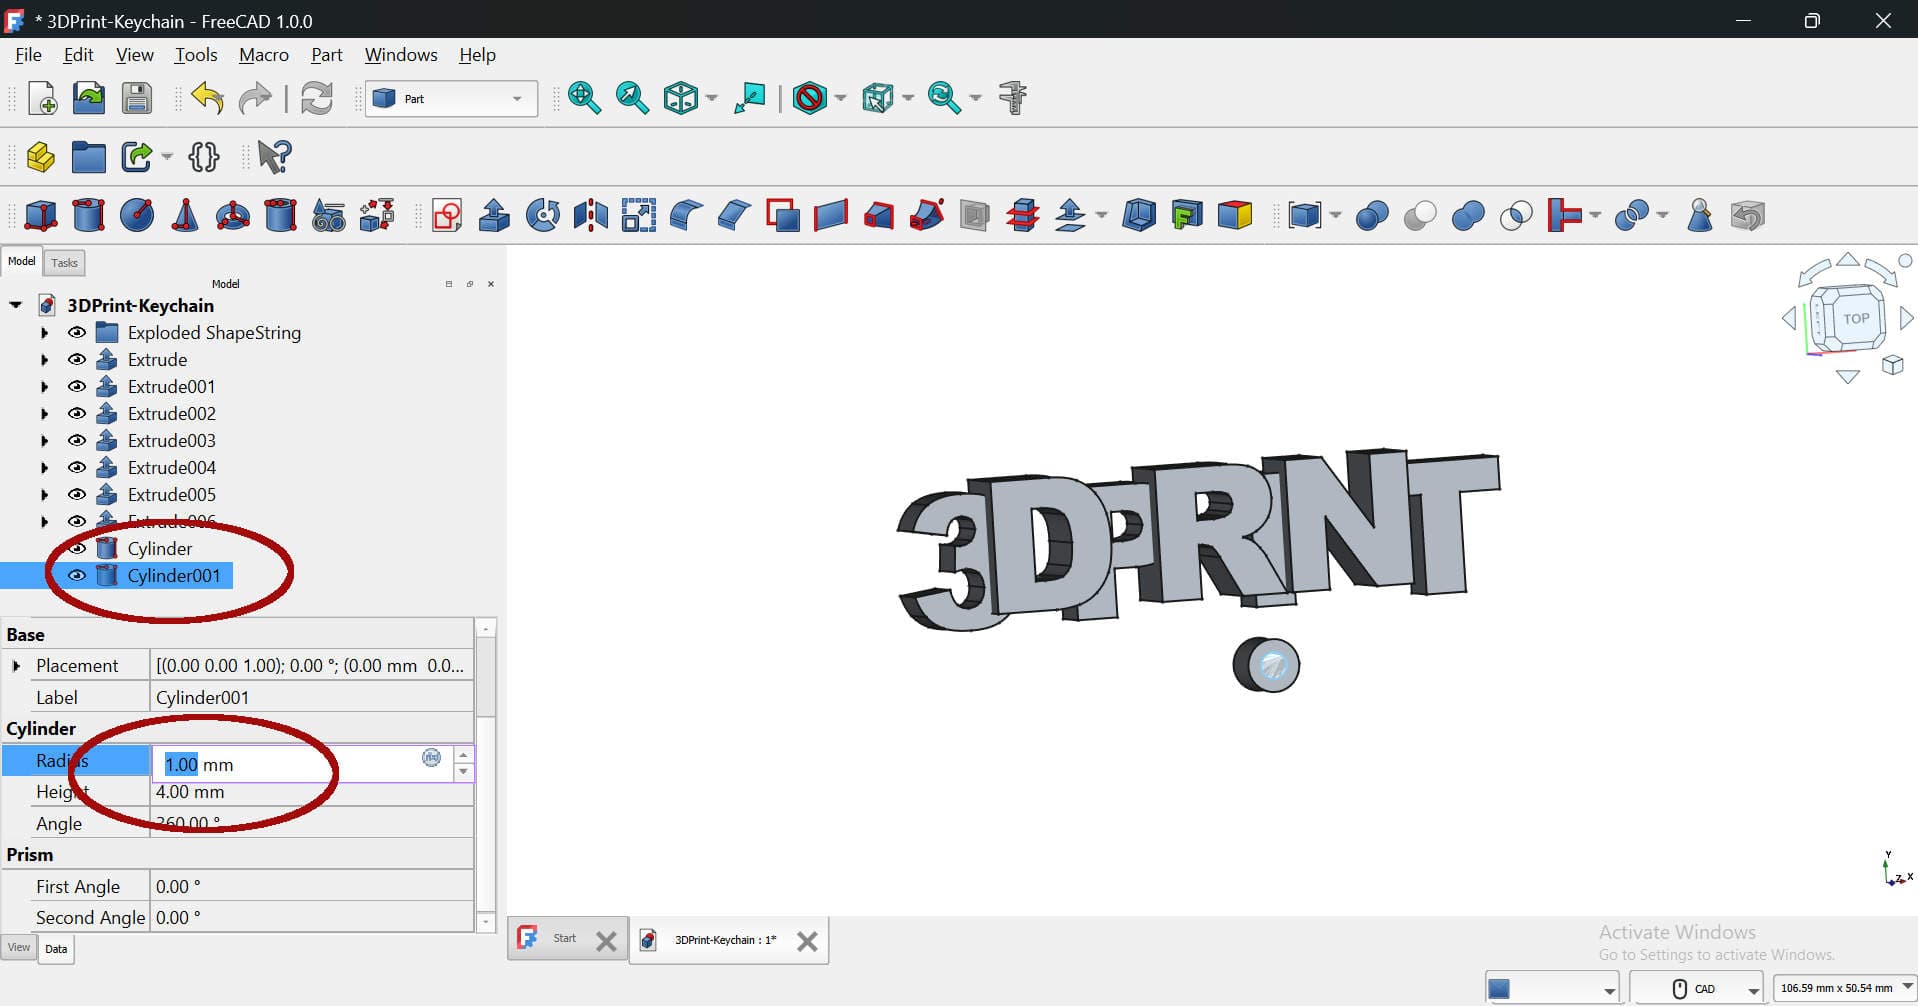Screen dimensions: 1918x1006
Task: Select the boolean Intersection tool
Action: click(1516, 215)
